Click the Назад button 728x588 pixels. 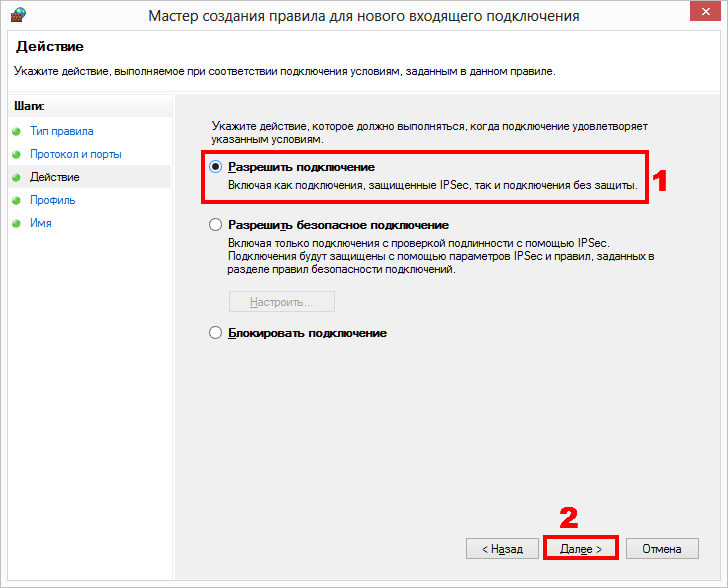point(502,549)
